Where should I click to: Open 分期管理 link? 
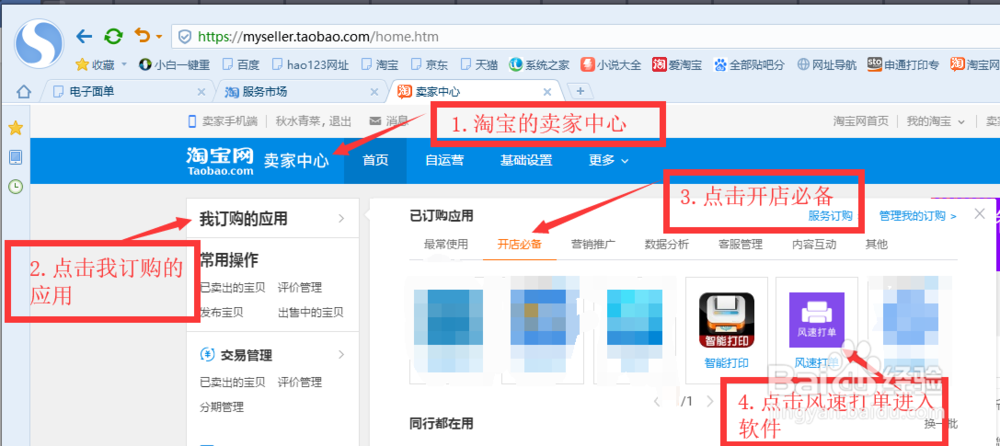pyautogui.click(x=222, y=407)
